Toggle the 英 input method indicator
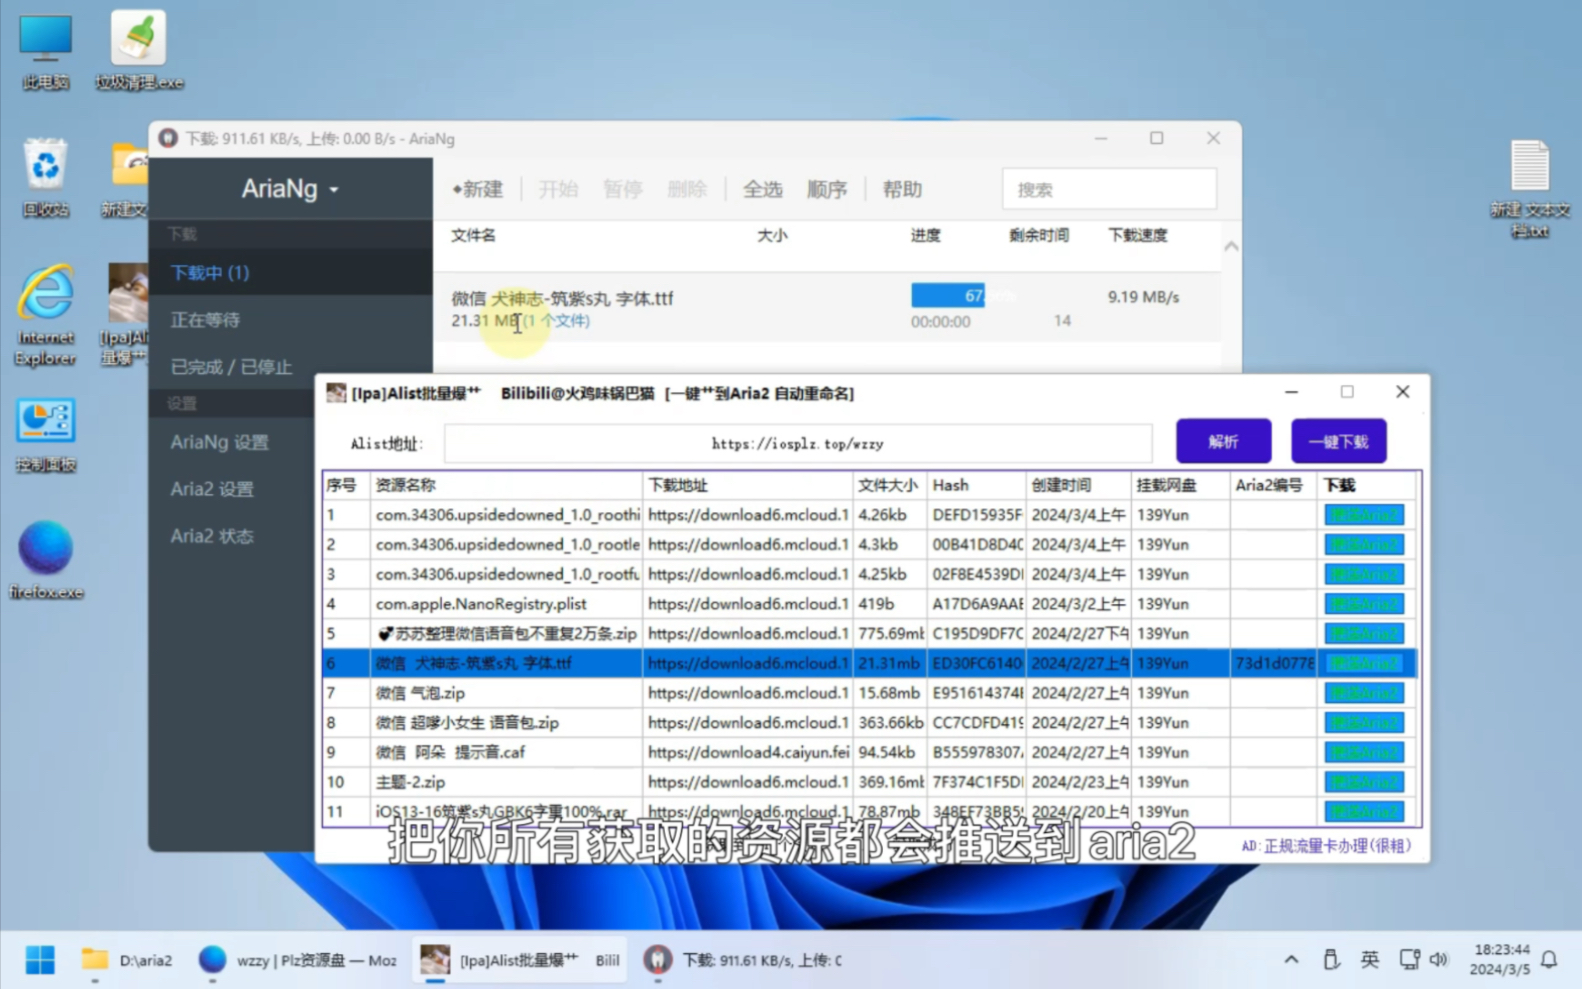The width and height of the screenshot is (1582, 989). 1369,960
